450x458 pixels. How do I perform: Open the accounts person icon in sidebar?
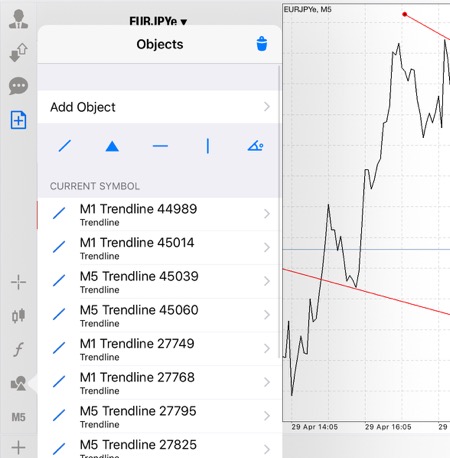pyautogui.click(x=18, y=19)
